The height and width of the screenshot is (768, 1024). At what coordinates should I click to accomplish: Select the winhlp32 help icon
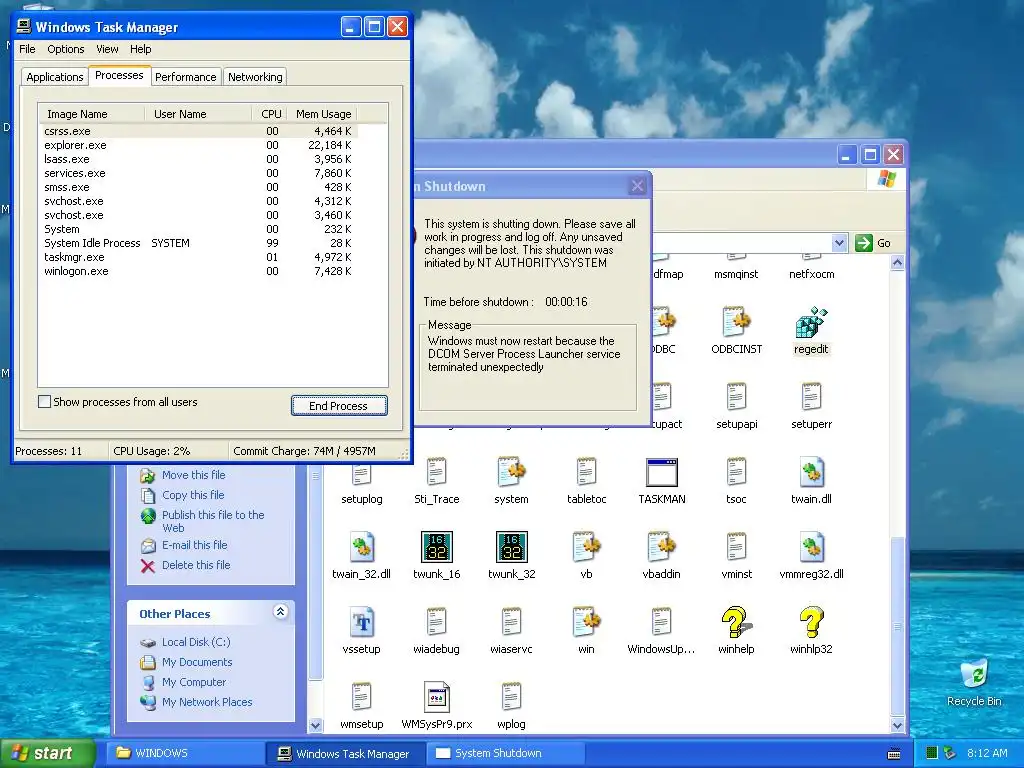tap(811, 622)
